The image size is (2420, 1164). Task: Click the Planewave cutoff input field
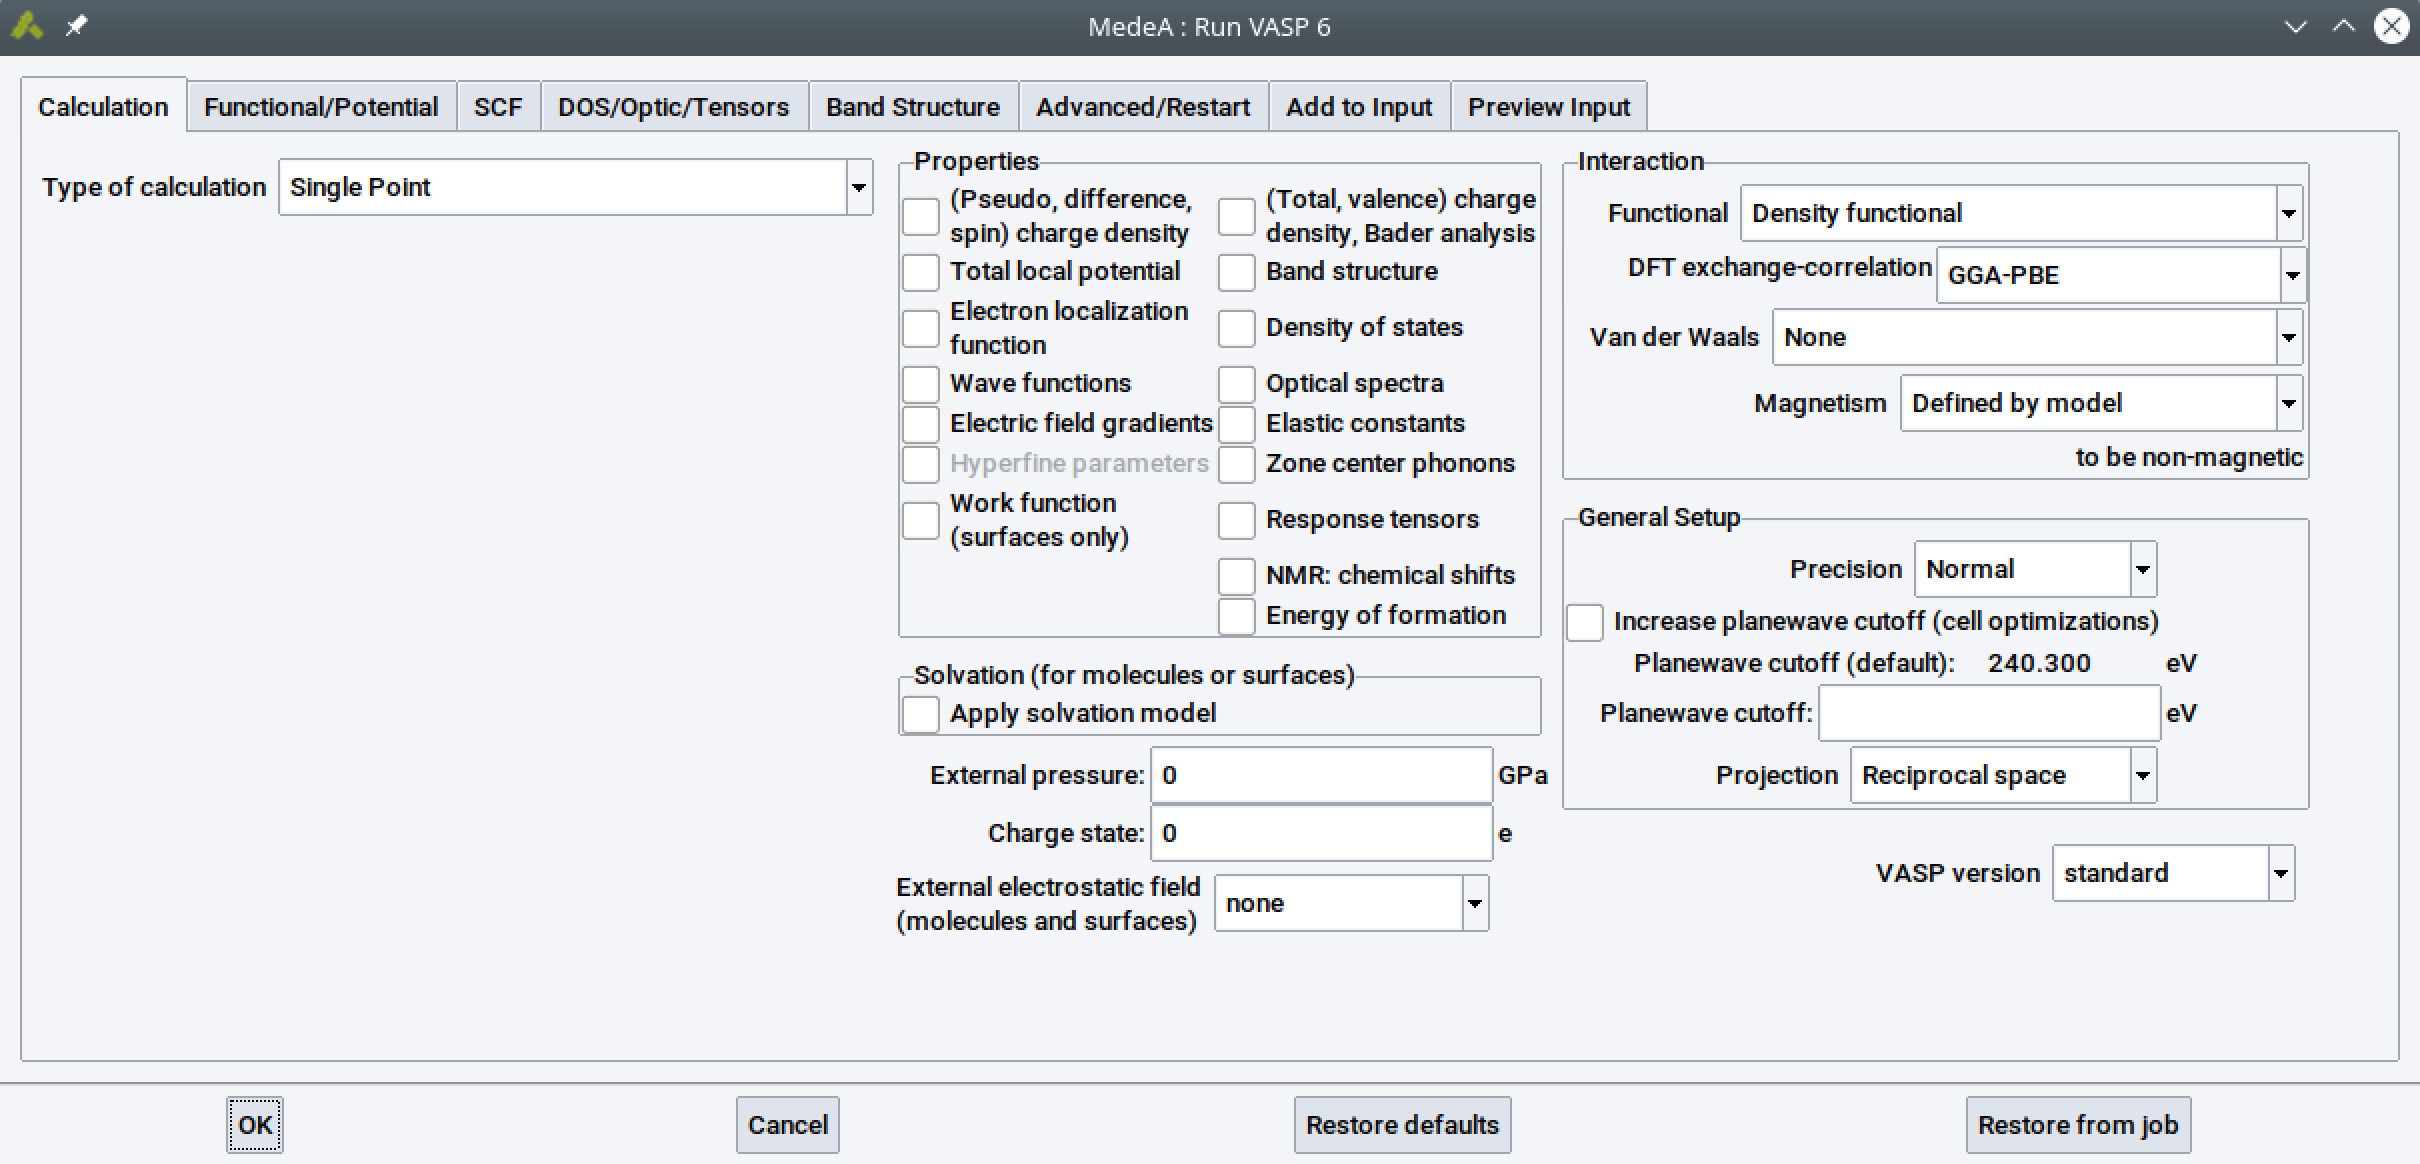(1989, 713)
